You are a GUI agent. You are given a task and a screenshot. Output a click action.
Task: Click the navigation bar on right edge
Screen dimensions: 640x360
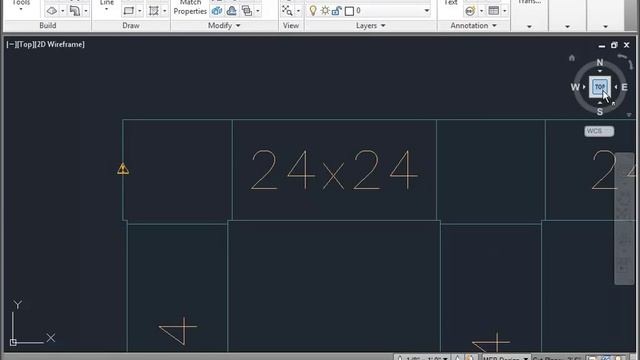624,218
